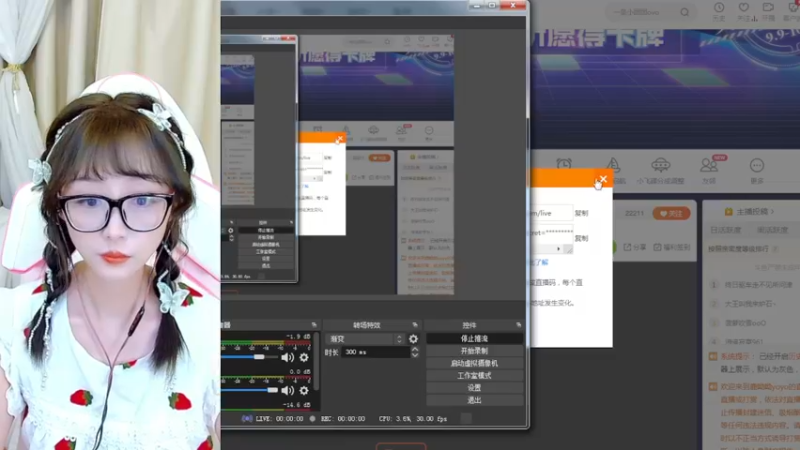Click 开始录制 to start recording
This screenshot has height=450, width=800.
[474, 351]
